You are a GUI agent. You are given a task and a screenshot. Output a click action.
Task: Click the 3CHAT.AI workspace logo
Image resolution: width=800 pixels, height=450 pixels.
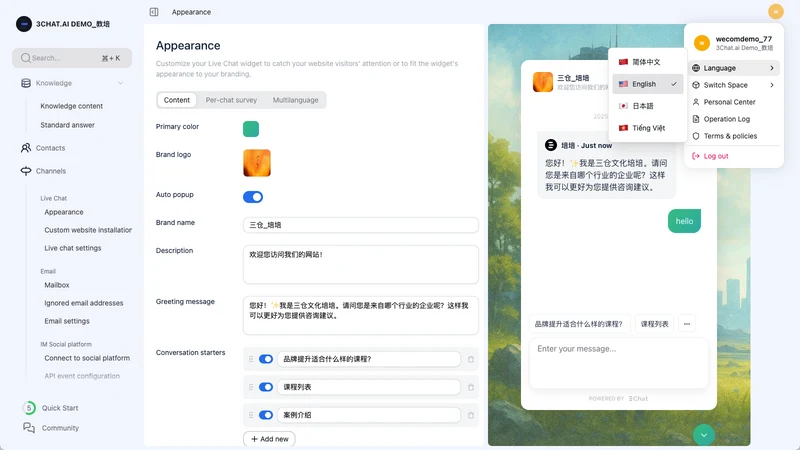[23, 23]
